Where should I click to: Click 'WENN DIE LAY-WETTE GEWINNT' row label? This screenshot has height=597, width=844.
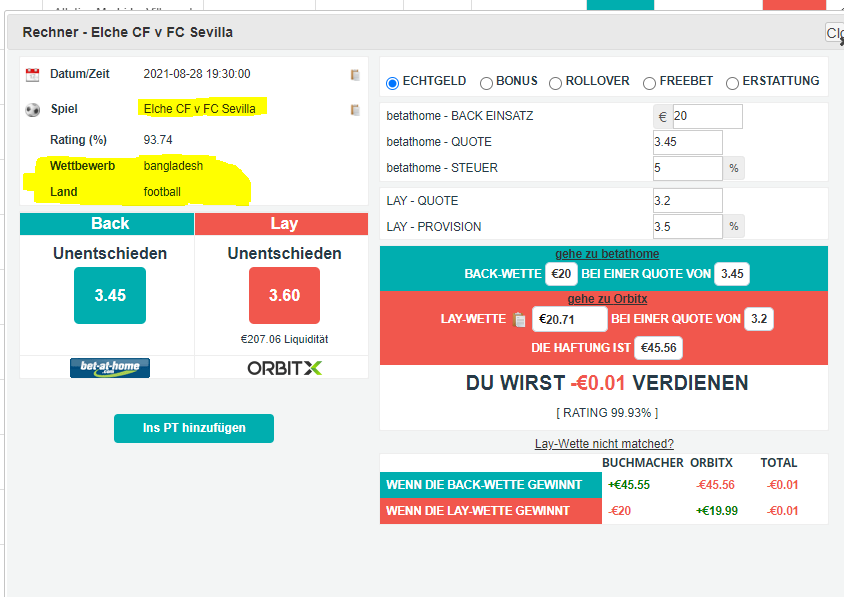pos(490,511)
